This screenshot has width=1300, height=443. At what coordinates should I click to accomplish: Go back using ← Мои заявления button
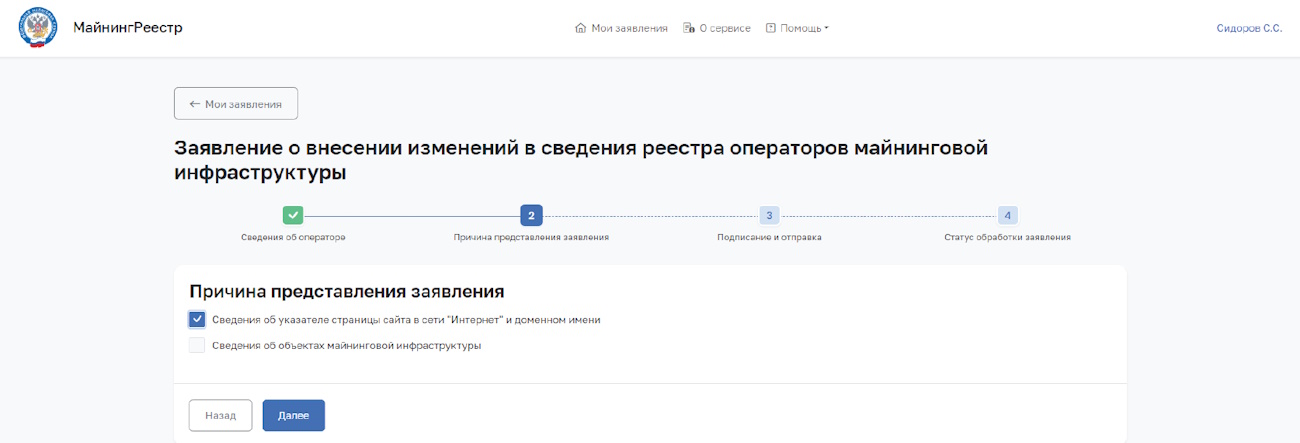[236, 104]
